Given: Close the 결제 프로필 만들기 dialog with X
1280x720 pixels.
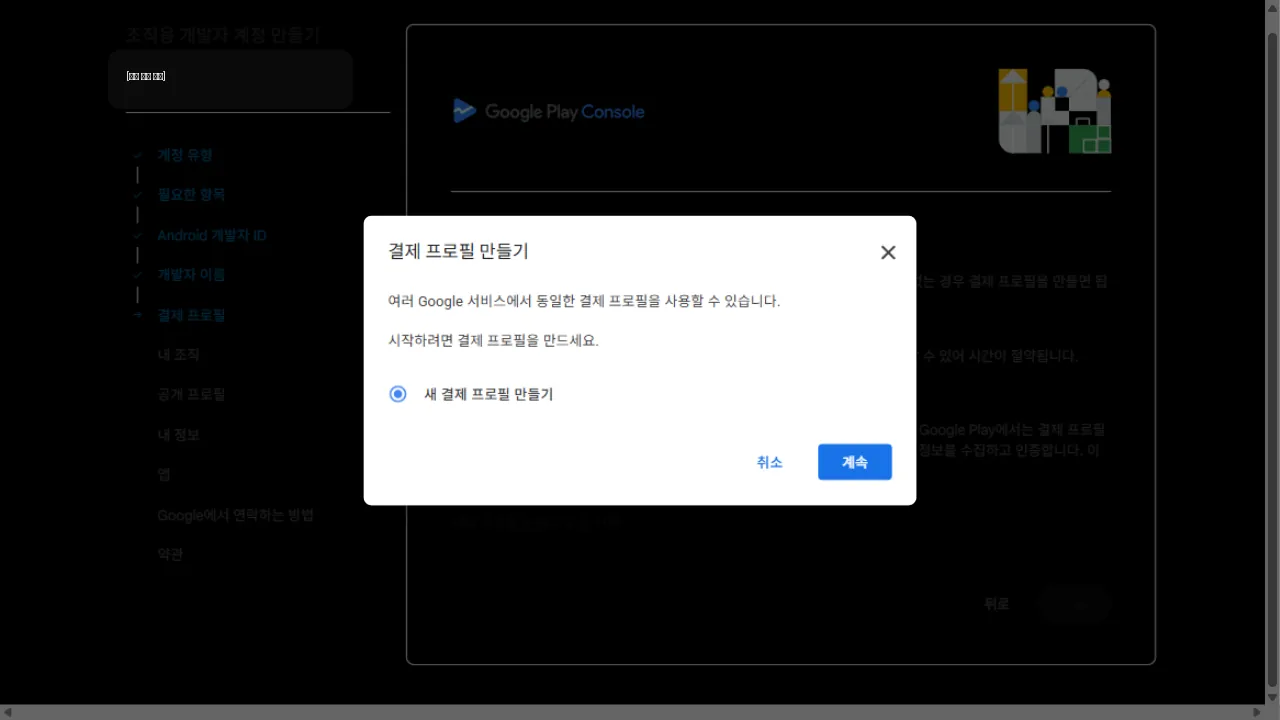Looking at the screenshot, I should pos(888,252).
